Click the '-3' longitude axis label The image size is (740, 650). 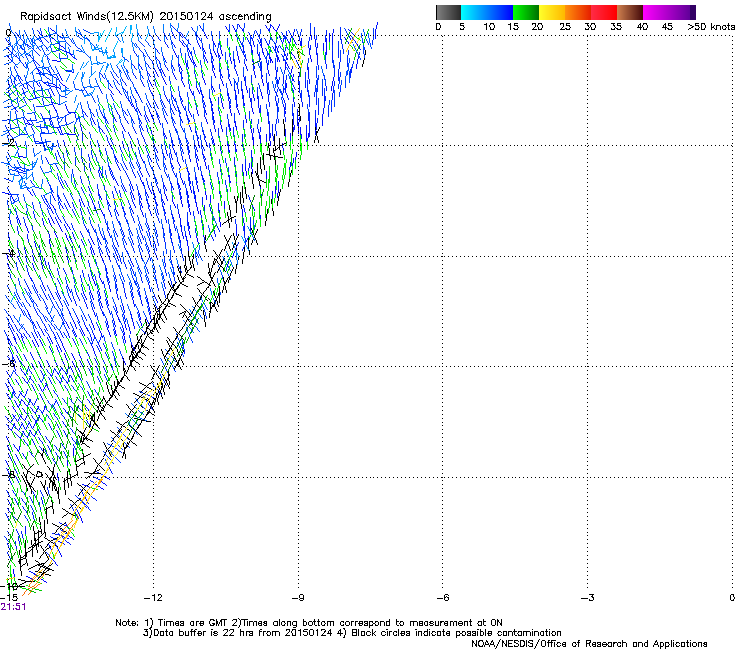588,598
